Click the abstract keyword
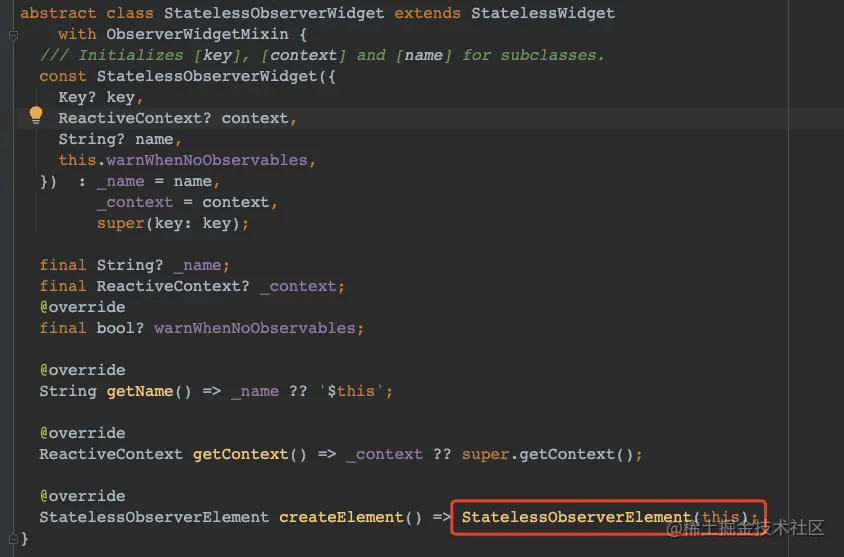This screenshot has width=844, height=557. [58, 13]
